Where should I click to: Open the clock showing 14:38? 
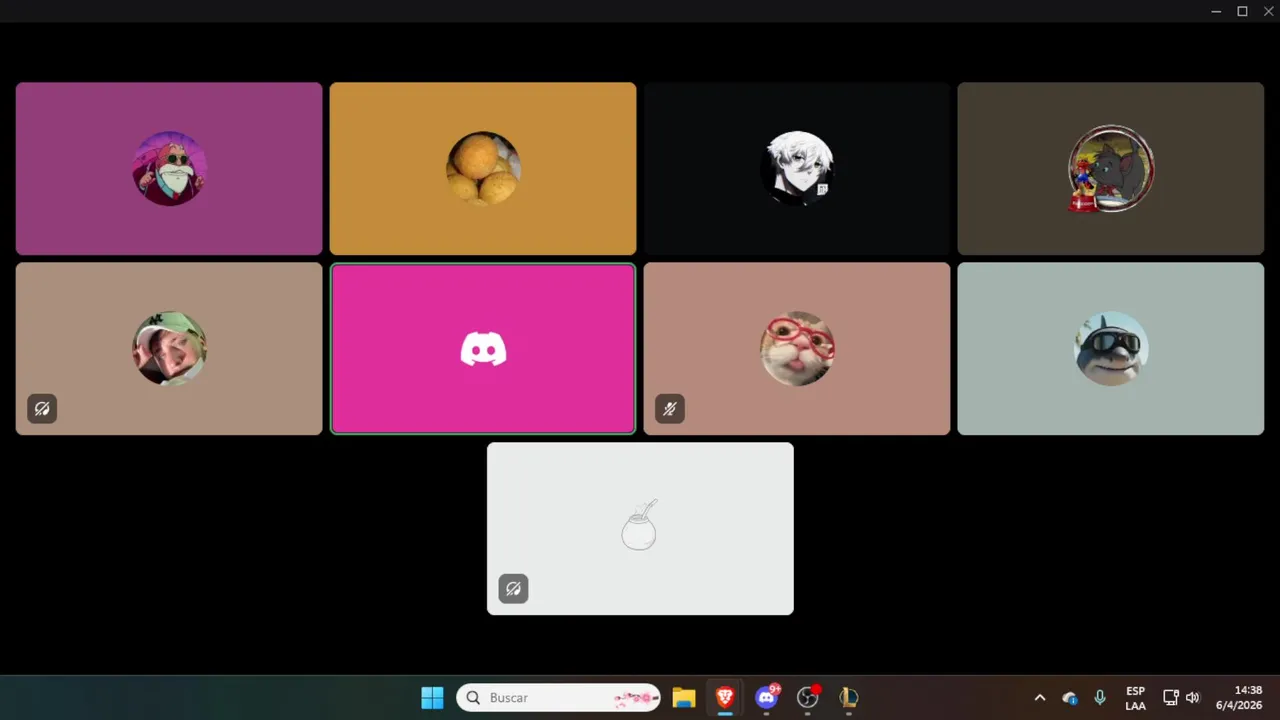(x=1239, y=697)
